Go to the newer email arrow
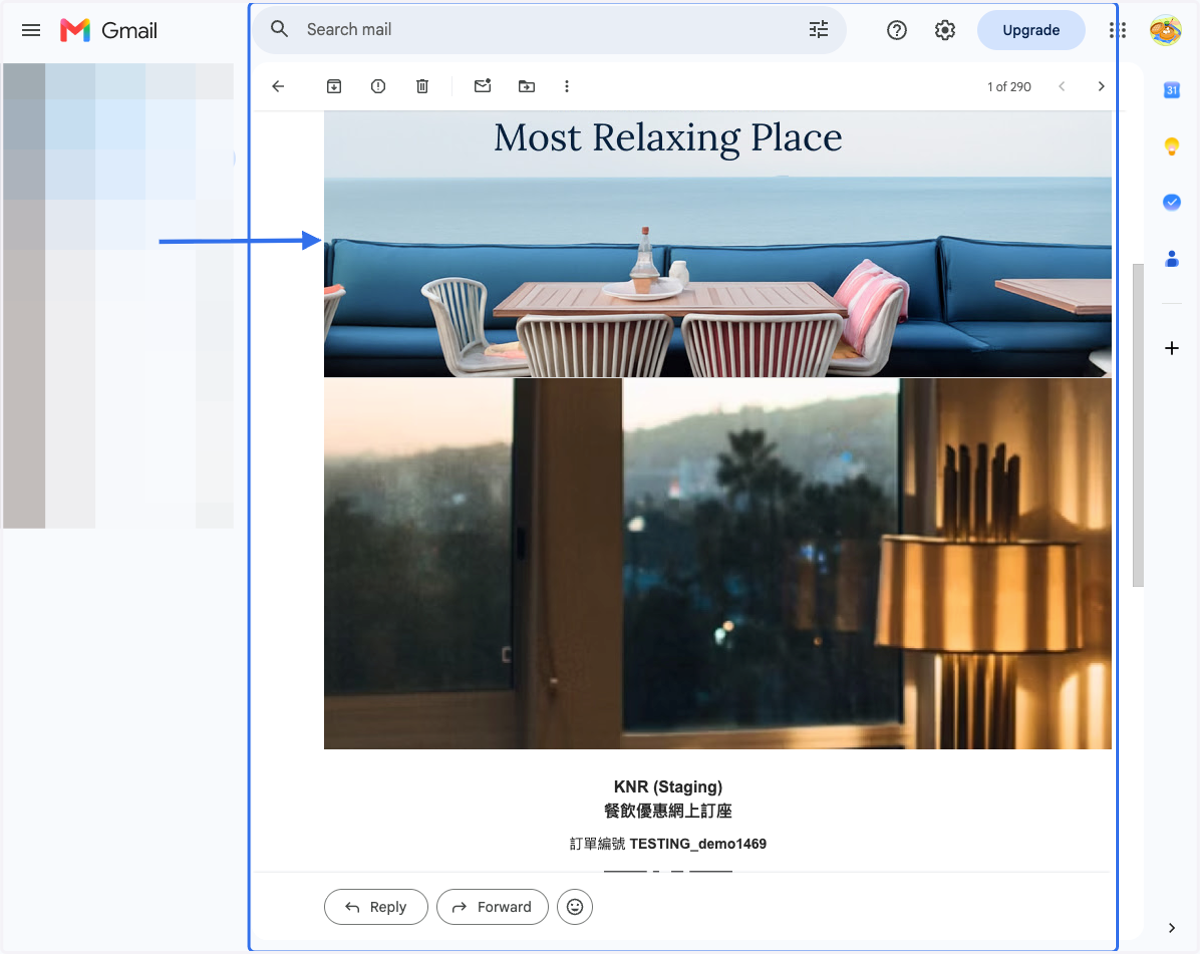 [x=1062, y=86]
